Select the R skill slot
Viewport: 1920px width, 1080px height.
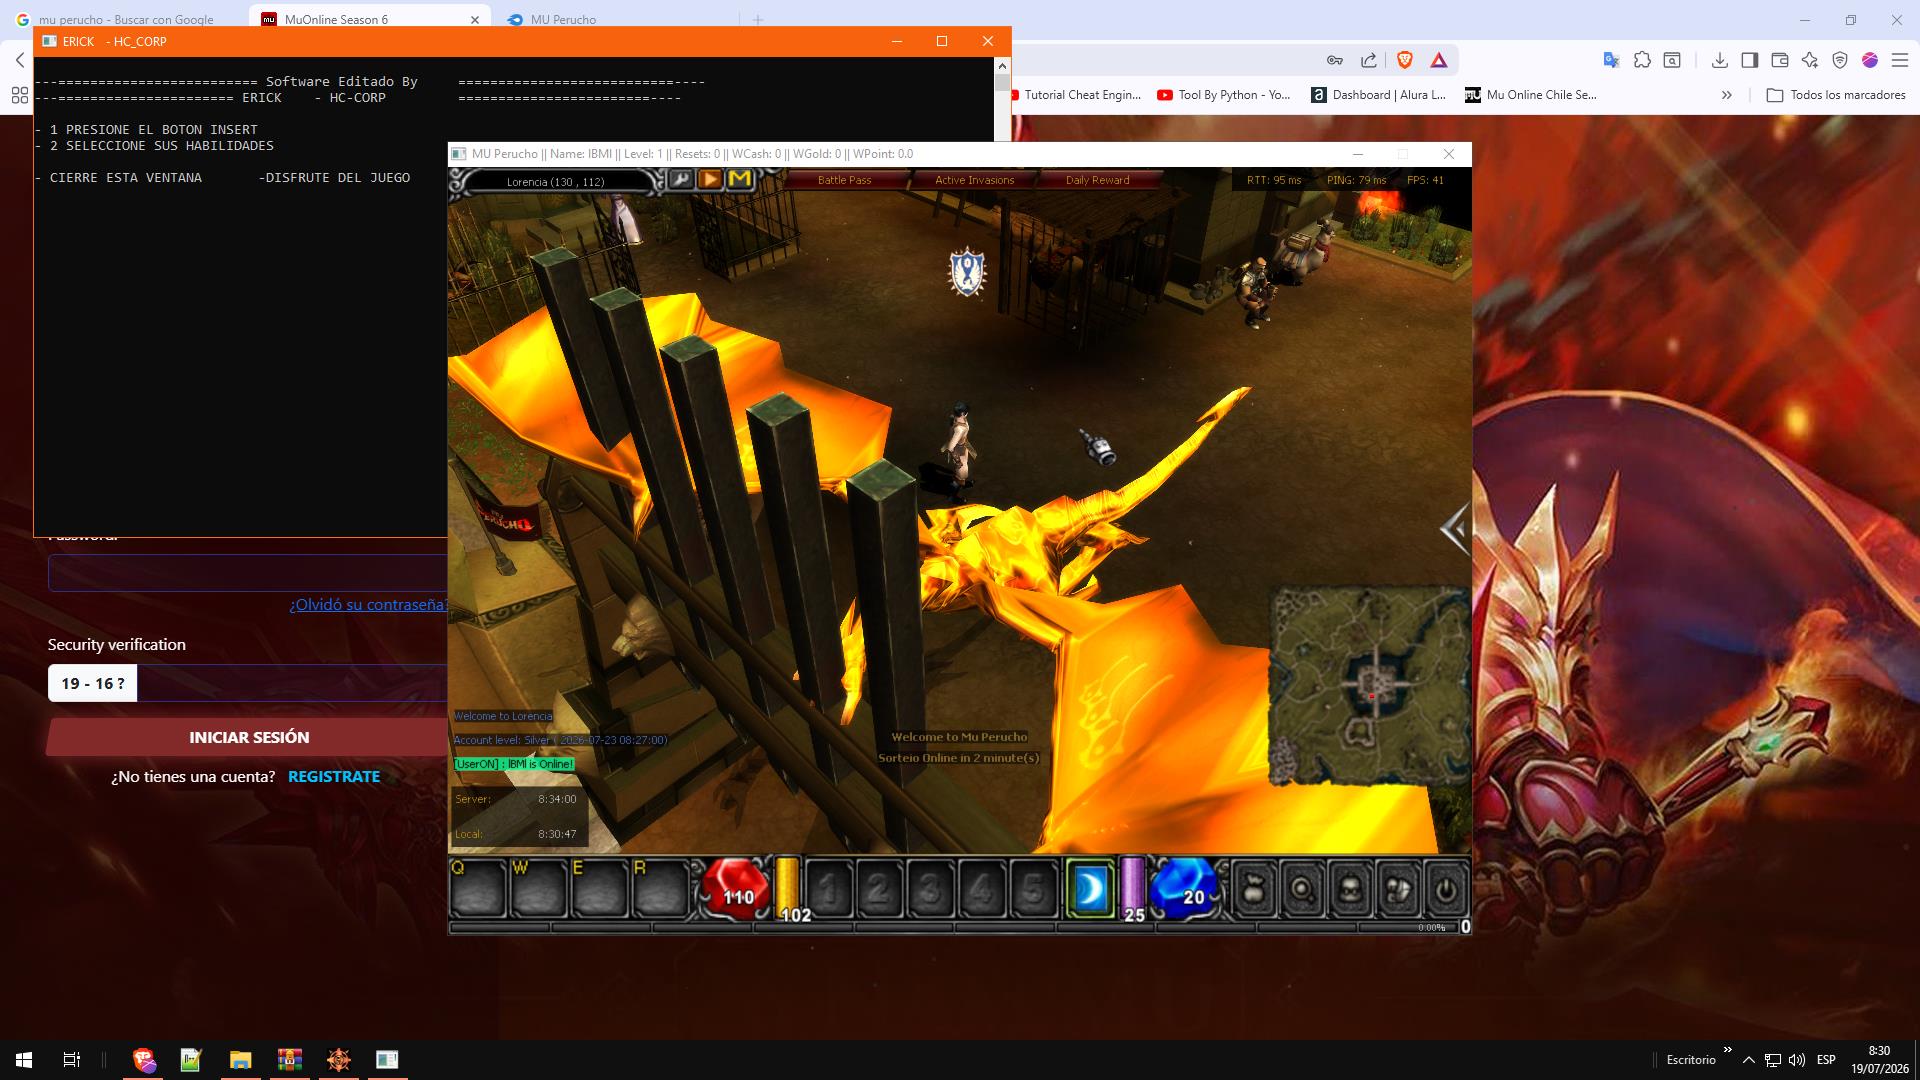[x=661, y=888]
